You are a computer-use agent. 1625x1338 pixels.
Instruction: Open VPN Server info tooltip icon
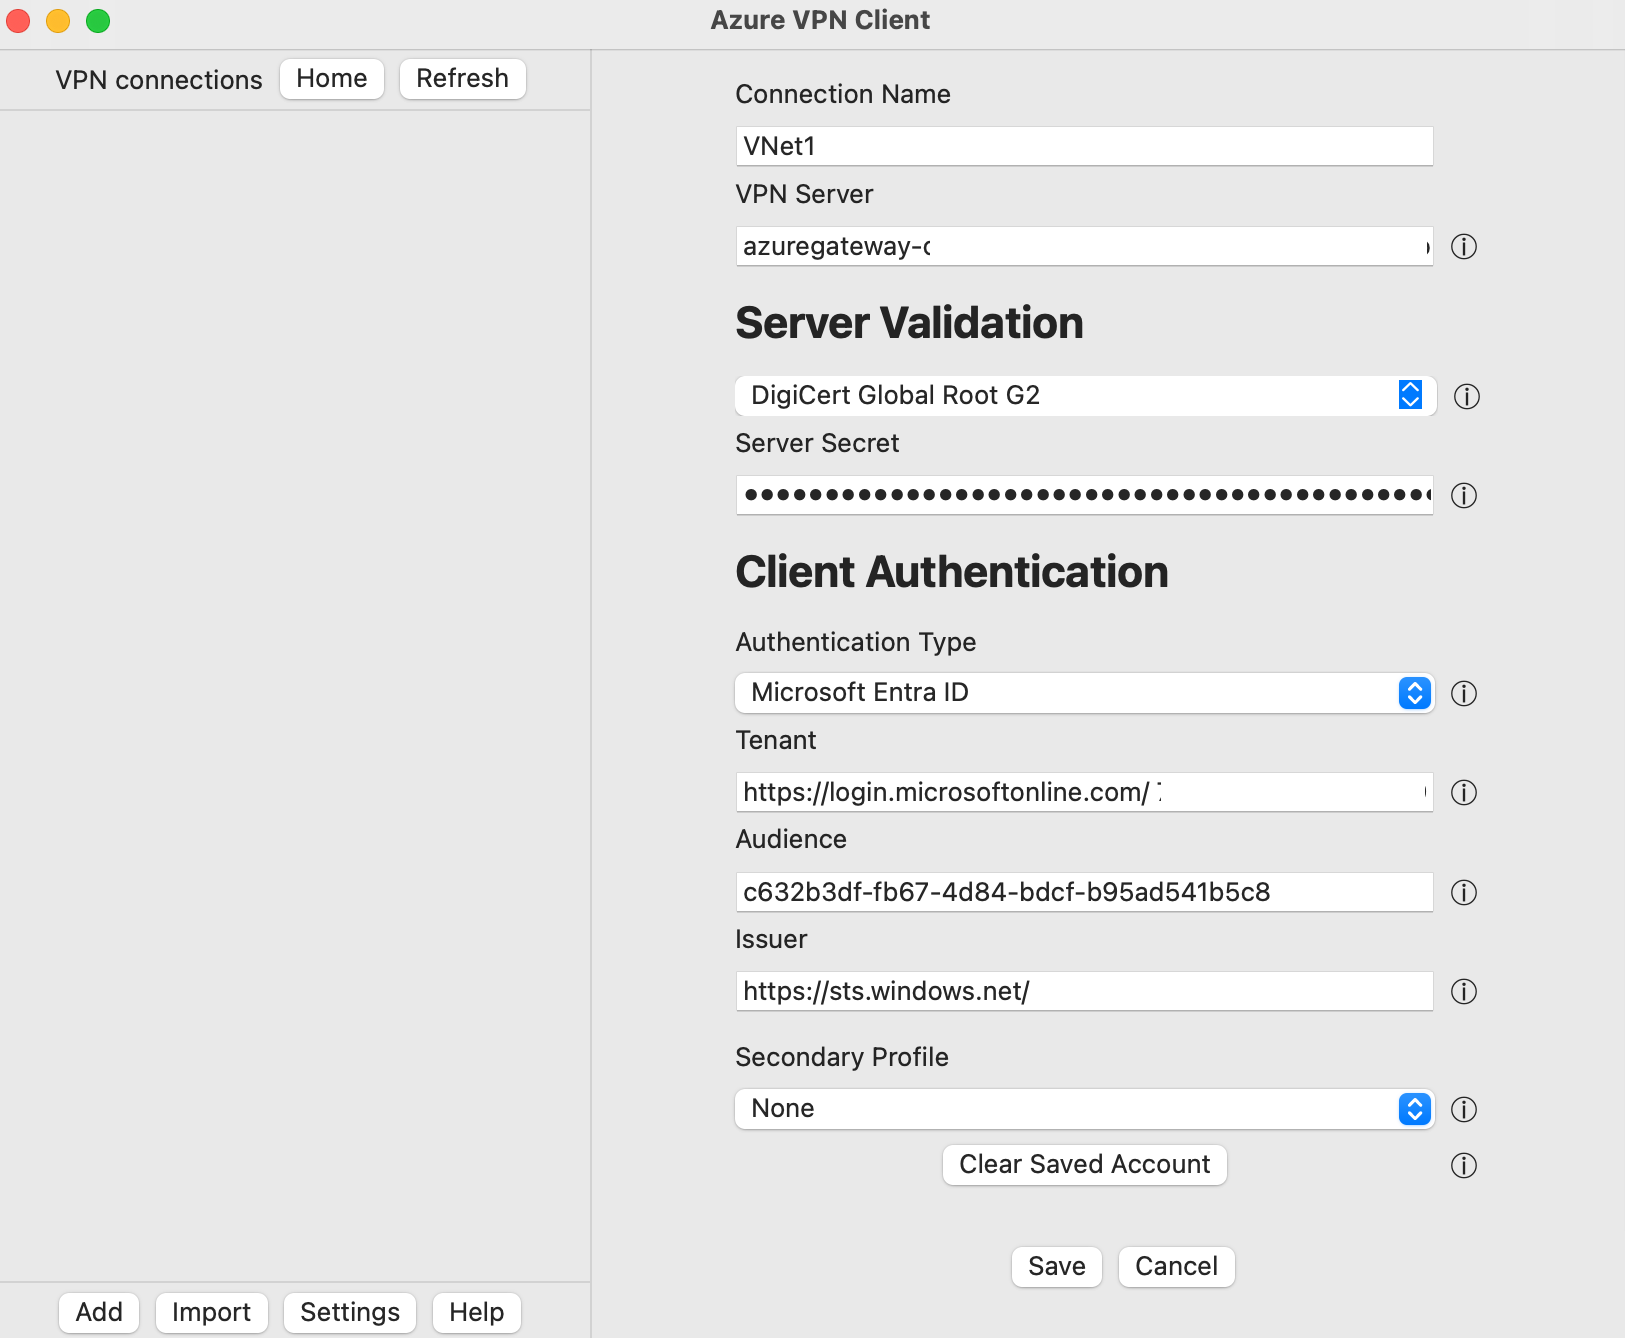1464,247
